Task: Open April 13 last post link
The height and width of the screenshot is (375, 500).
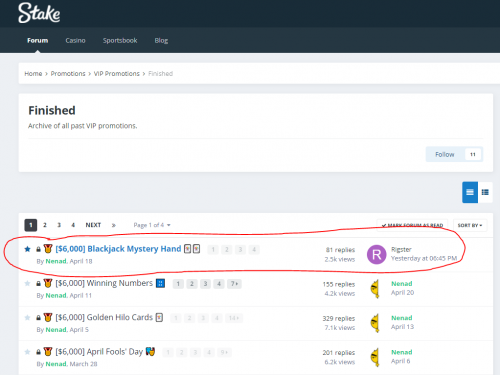Action: [402, 327]
